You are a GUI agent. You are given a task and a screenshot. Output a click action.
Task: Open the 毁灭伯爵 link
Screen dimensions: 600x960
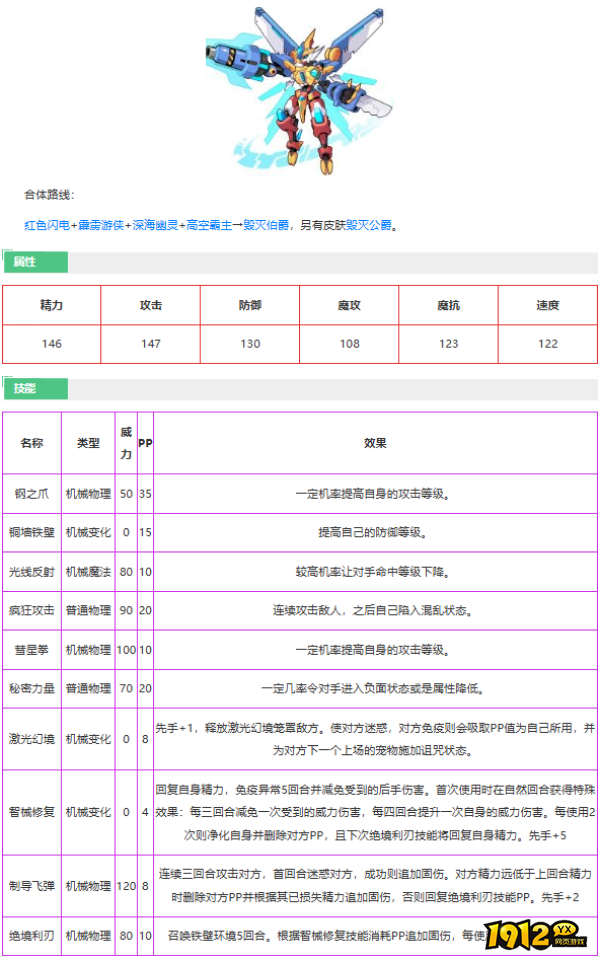[265, 226]
